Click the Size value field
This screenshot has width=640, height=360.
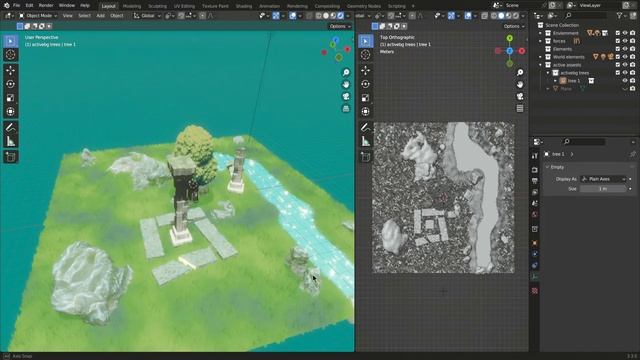pyautogui.click(x=603, y=189)
